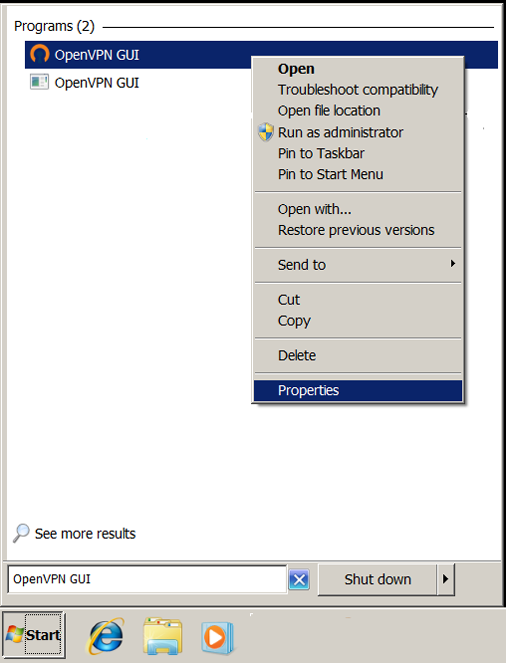Click the See more results link
Image resolution: width=506 pixels, height=663 pixels.
(85, 534)
